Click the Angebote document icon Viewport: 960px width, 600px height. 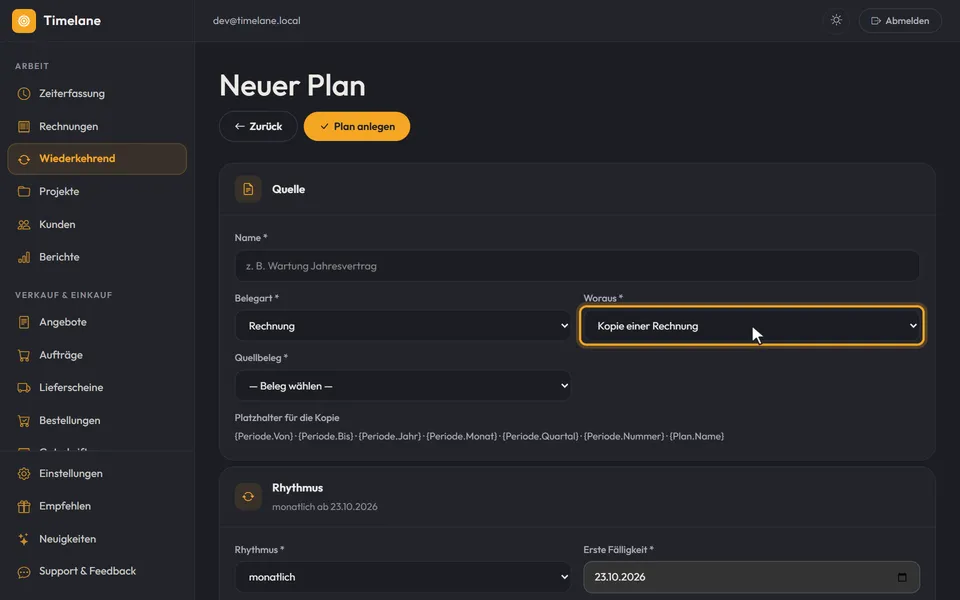tap(24, 322)
